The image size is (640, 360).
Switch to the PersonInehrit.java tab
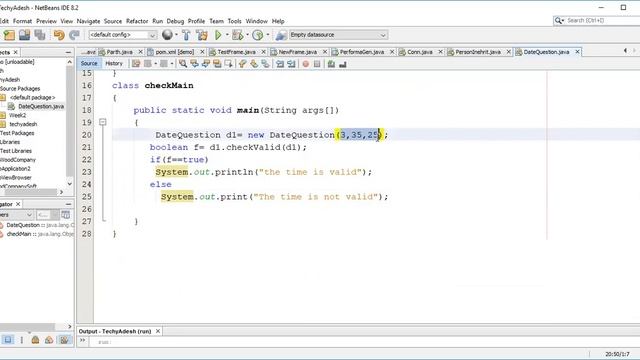tap(478, 52)
